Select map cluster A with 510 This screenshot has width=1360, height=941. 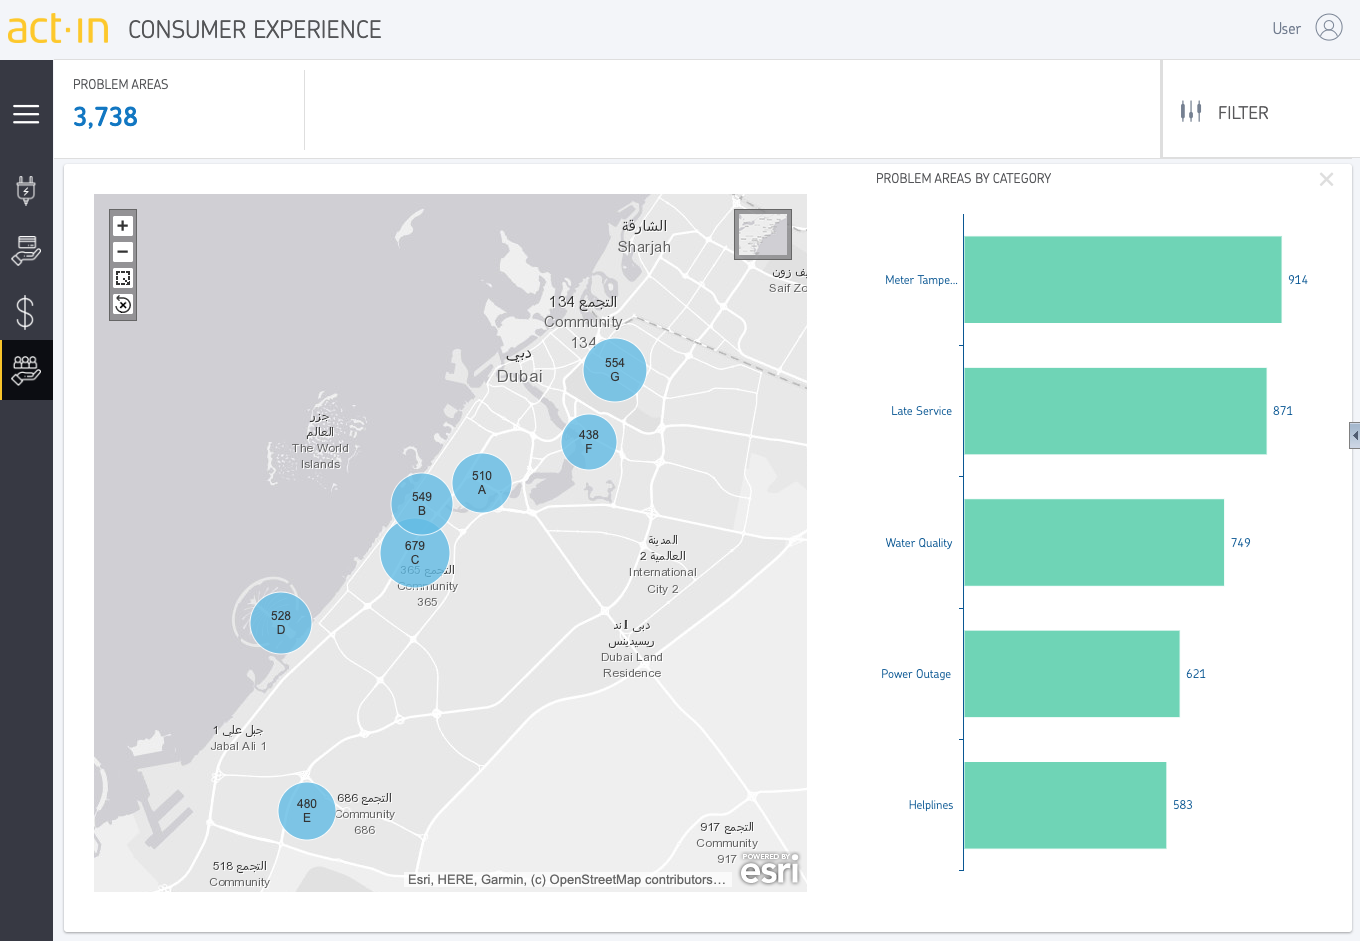[x=482, y=483]
